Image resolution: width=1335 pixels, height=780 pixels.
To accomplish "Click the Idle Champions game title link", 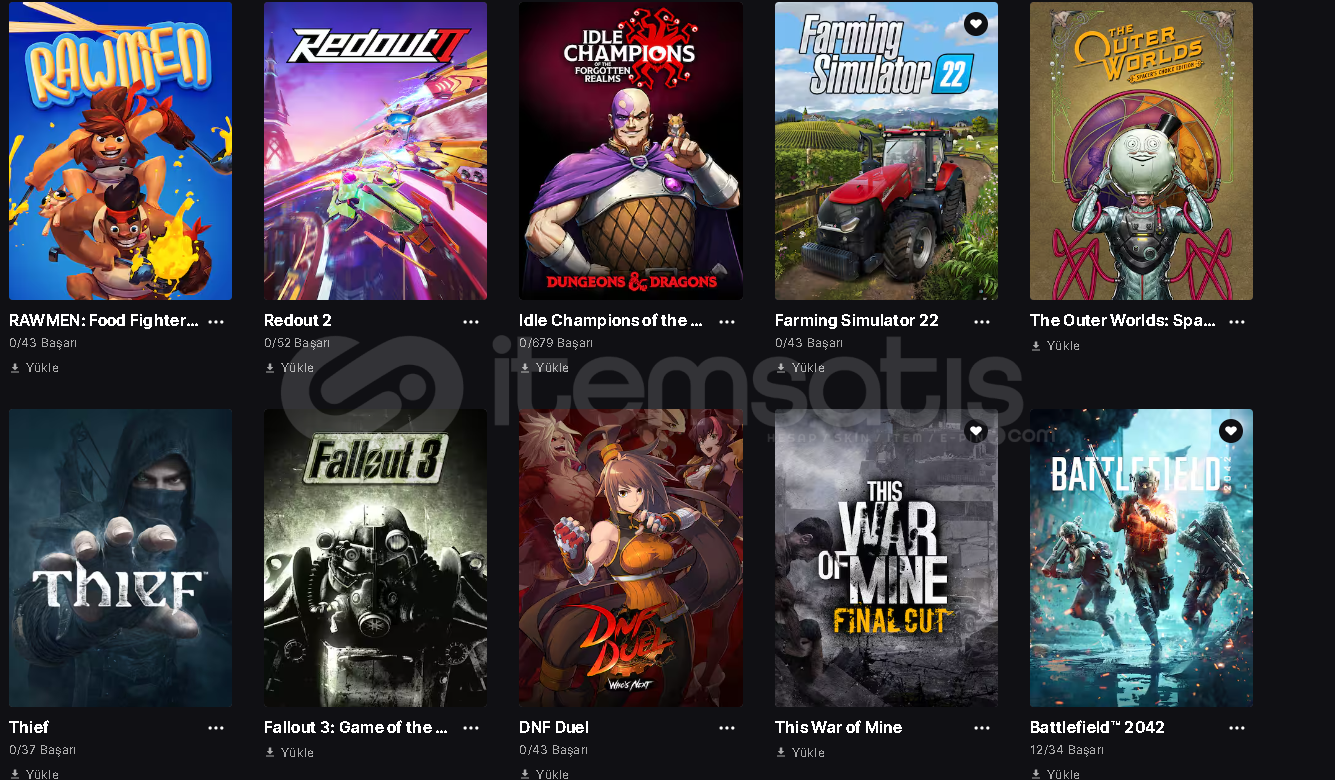I will pos(603,321).
